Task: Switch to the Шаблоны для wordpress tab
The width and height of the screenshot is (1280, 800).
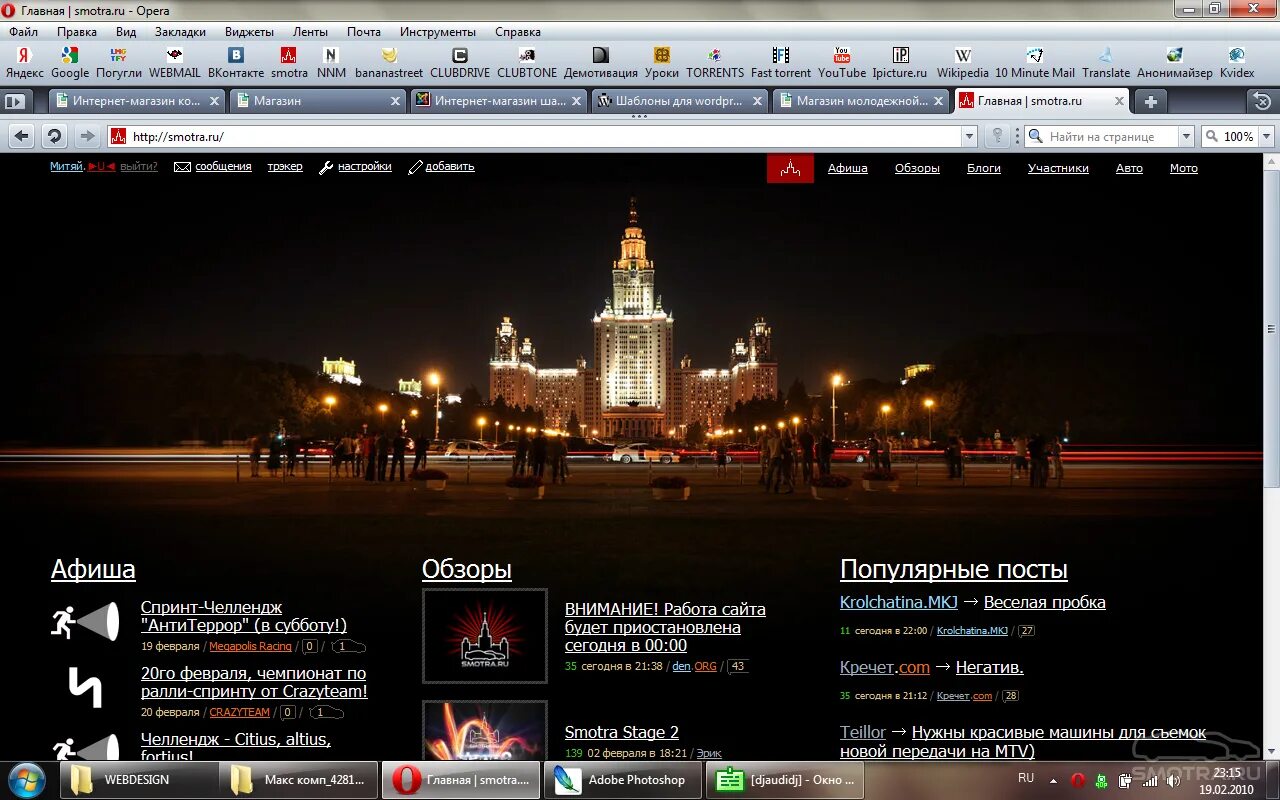Action: pos(680,101)
